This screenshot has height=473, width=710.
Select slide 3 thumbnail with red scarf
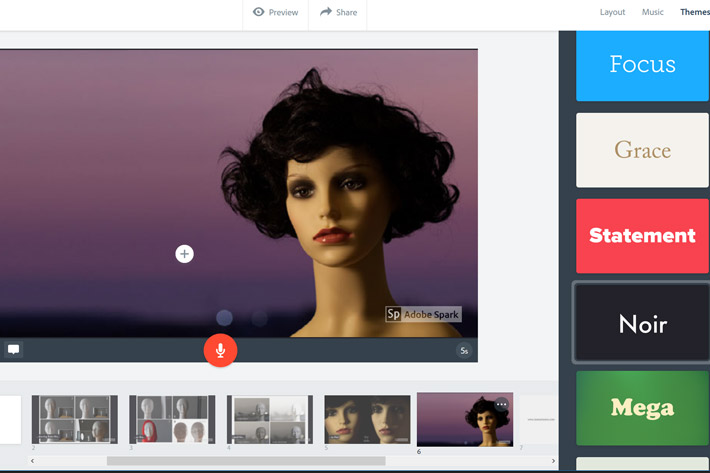point(172,419)
